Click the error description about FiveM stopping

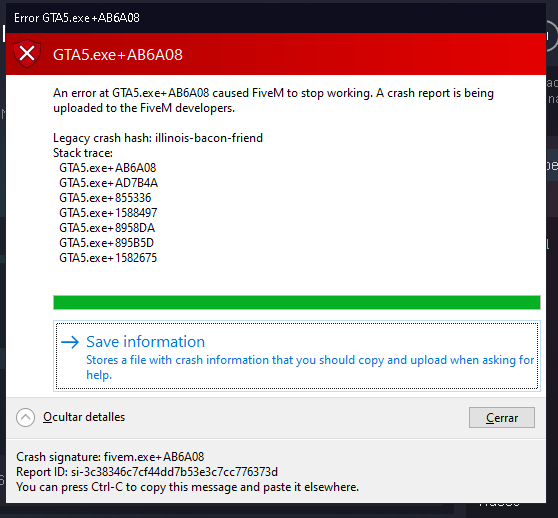[273, 100]
